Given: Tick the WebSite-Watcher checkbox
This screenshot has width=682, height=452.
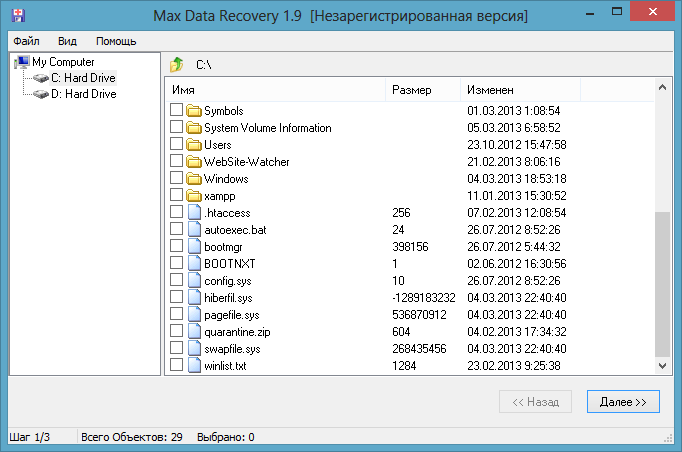Looking at the screenshot, I should point(176,161).
